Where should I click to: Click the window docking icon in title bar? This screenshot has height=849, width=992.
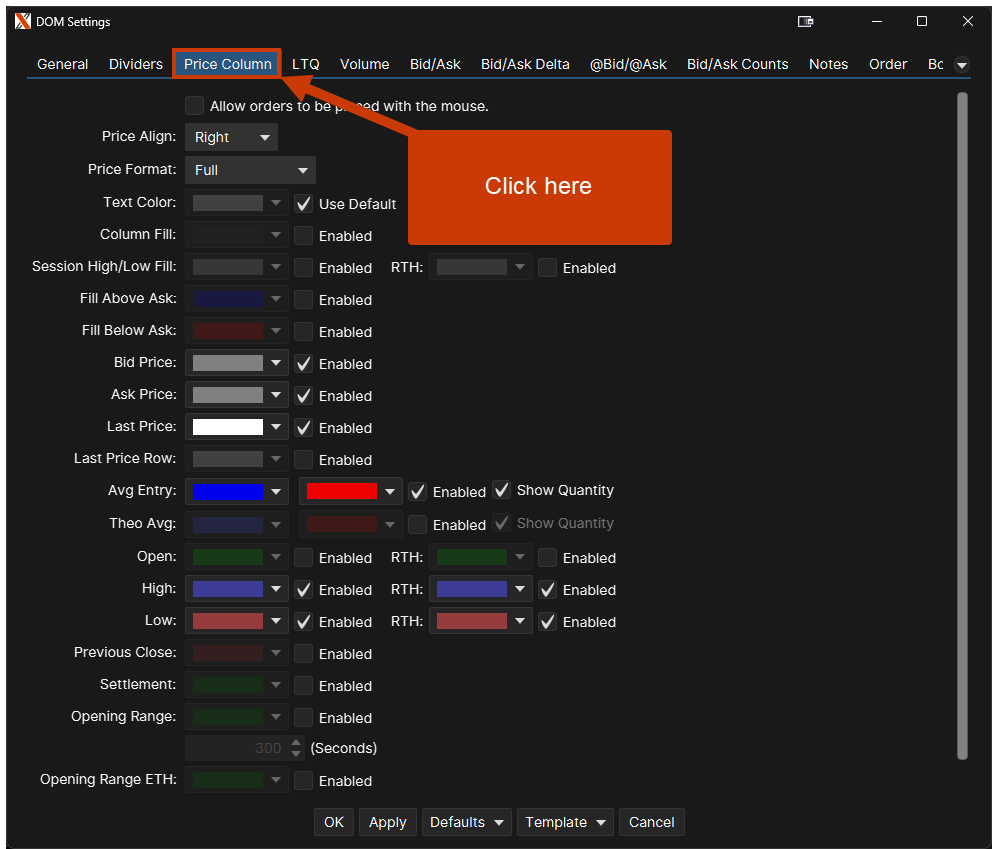tap(805, 21)
